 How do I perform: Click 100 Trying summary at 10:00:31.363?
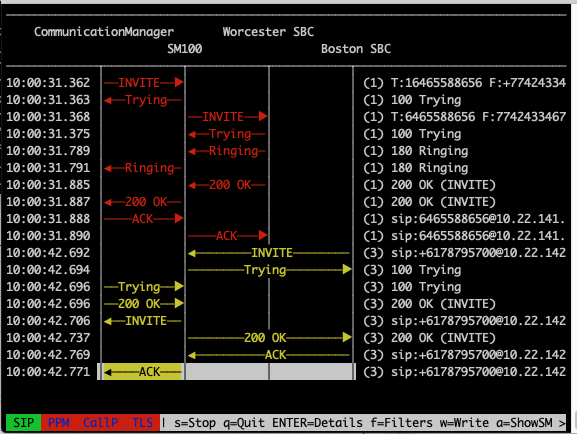tap(426, 100)
